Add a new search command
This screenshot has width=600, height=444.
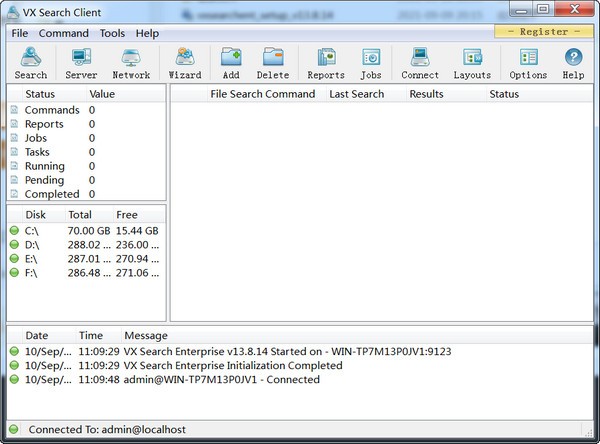(231, 63)
